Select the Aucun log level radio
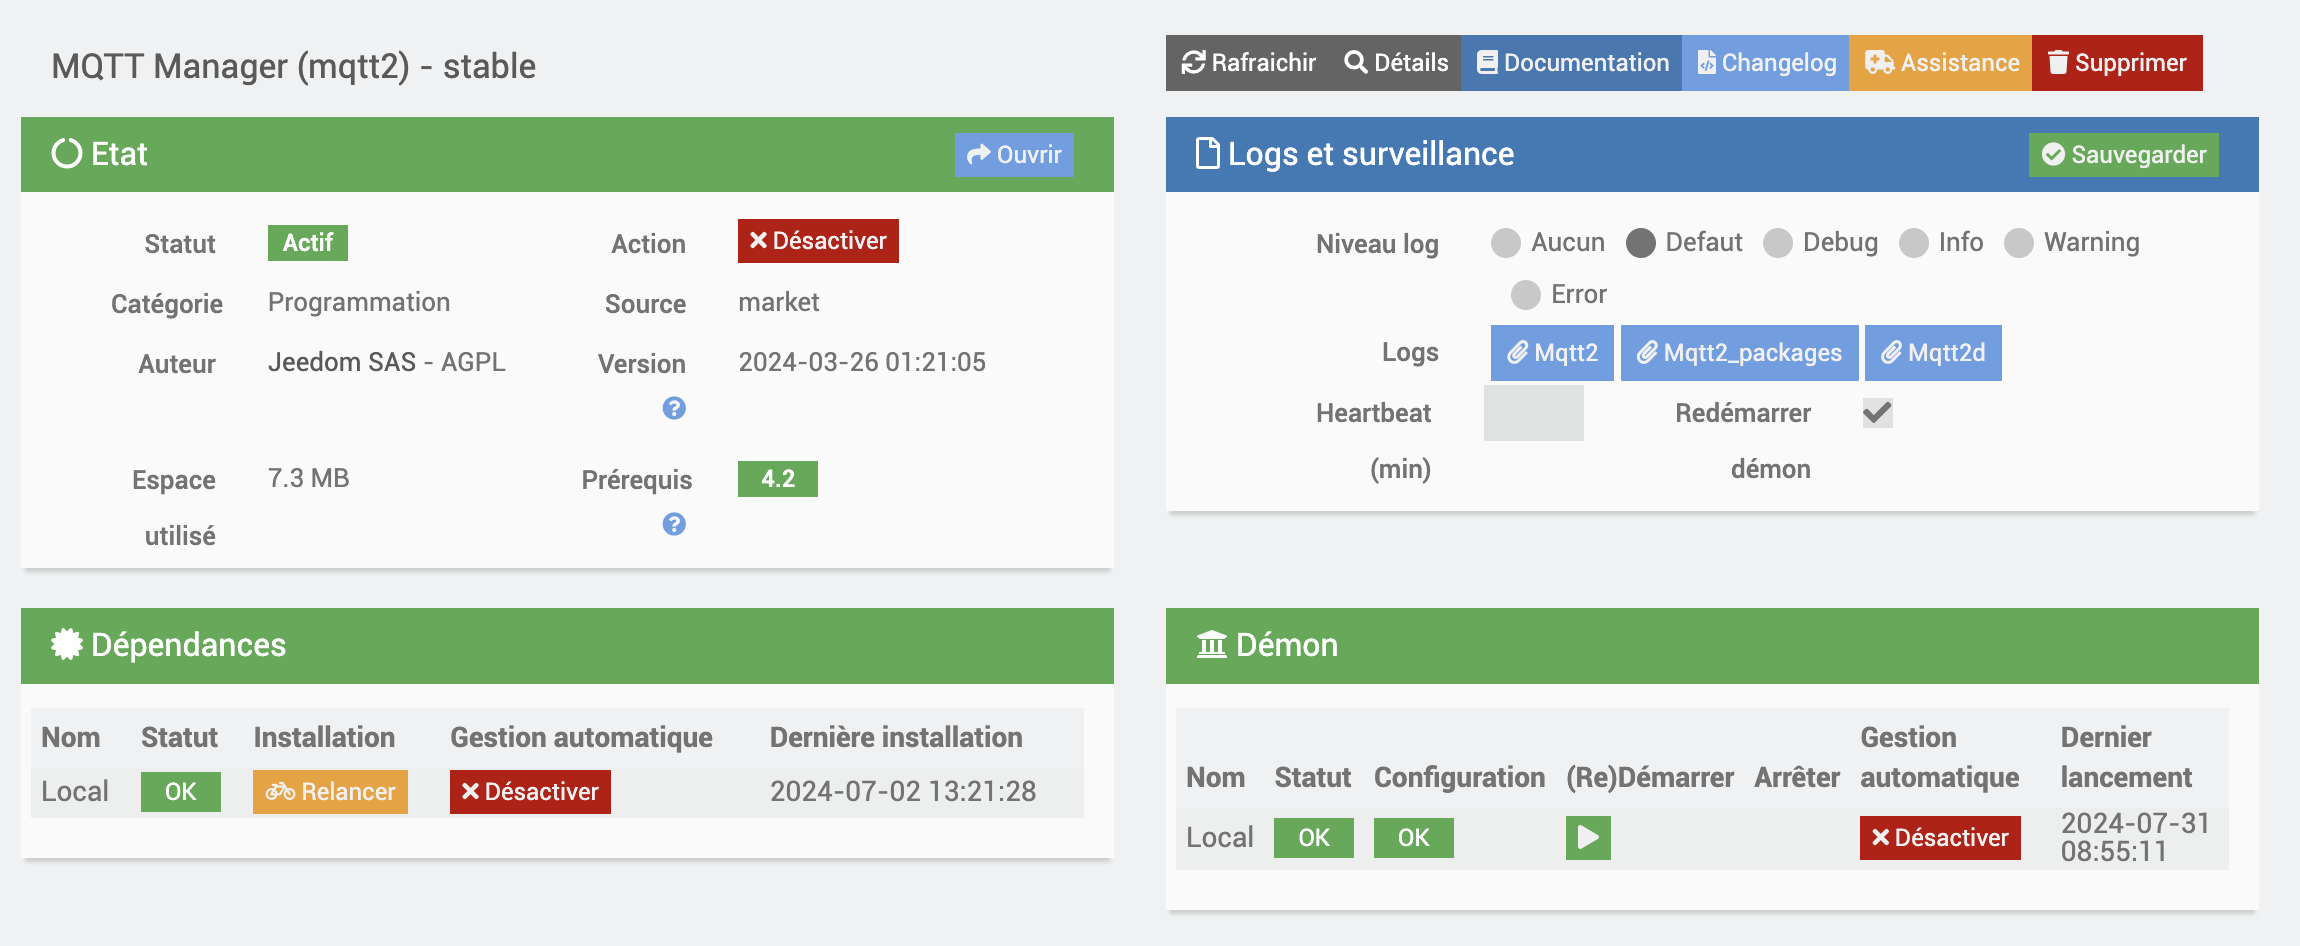Viewport: 2300px width, 946px height. pyautogui.click(x=1506, y=243)
